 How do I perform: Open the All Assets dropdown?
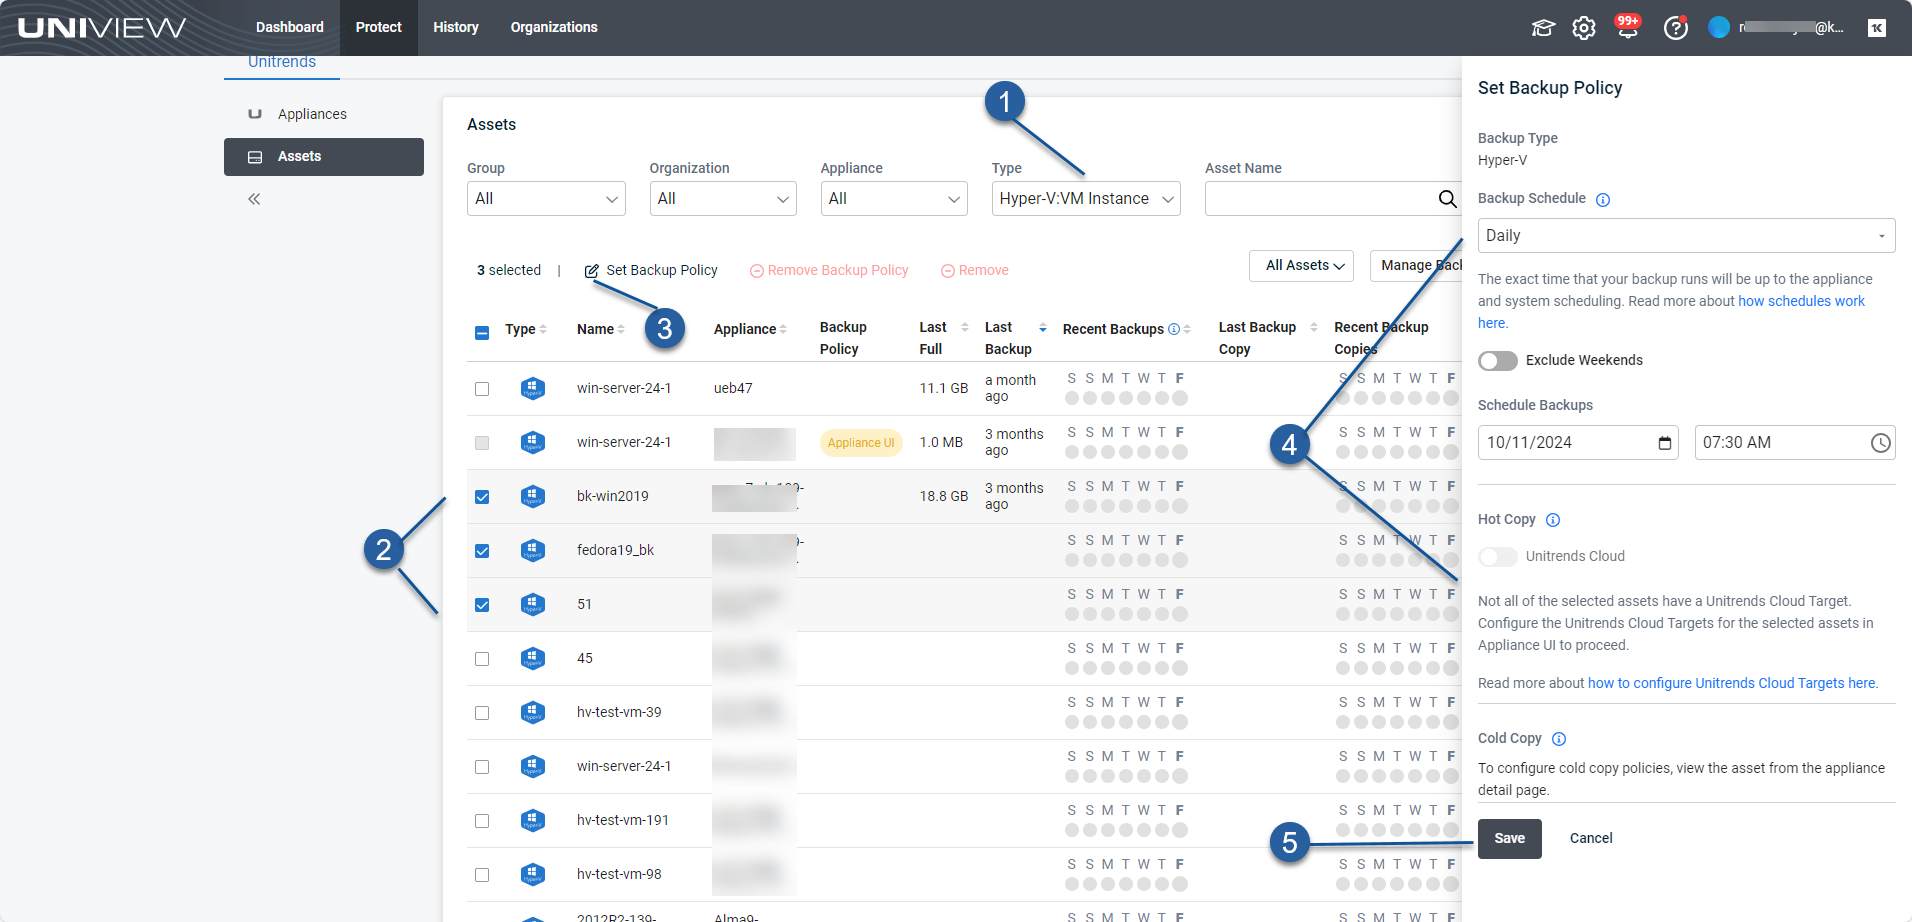[x=1301, y=265]
